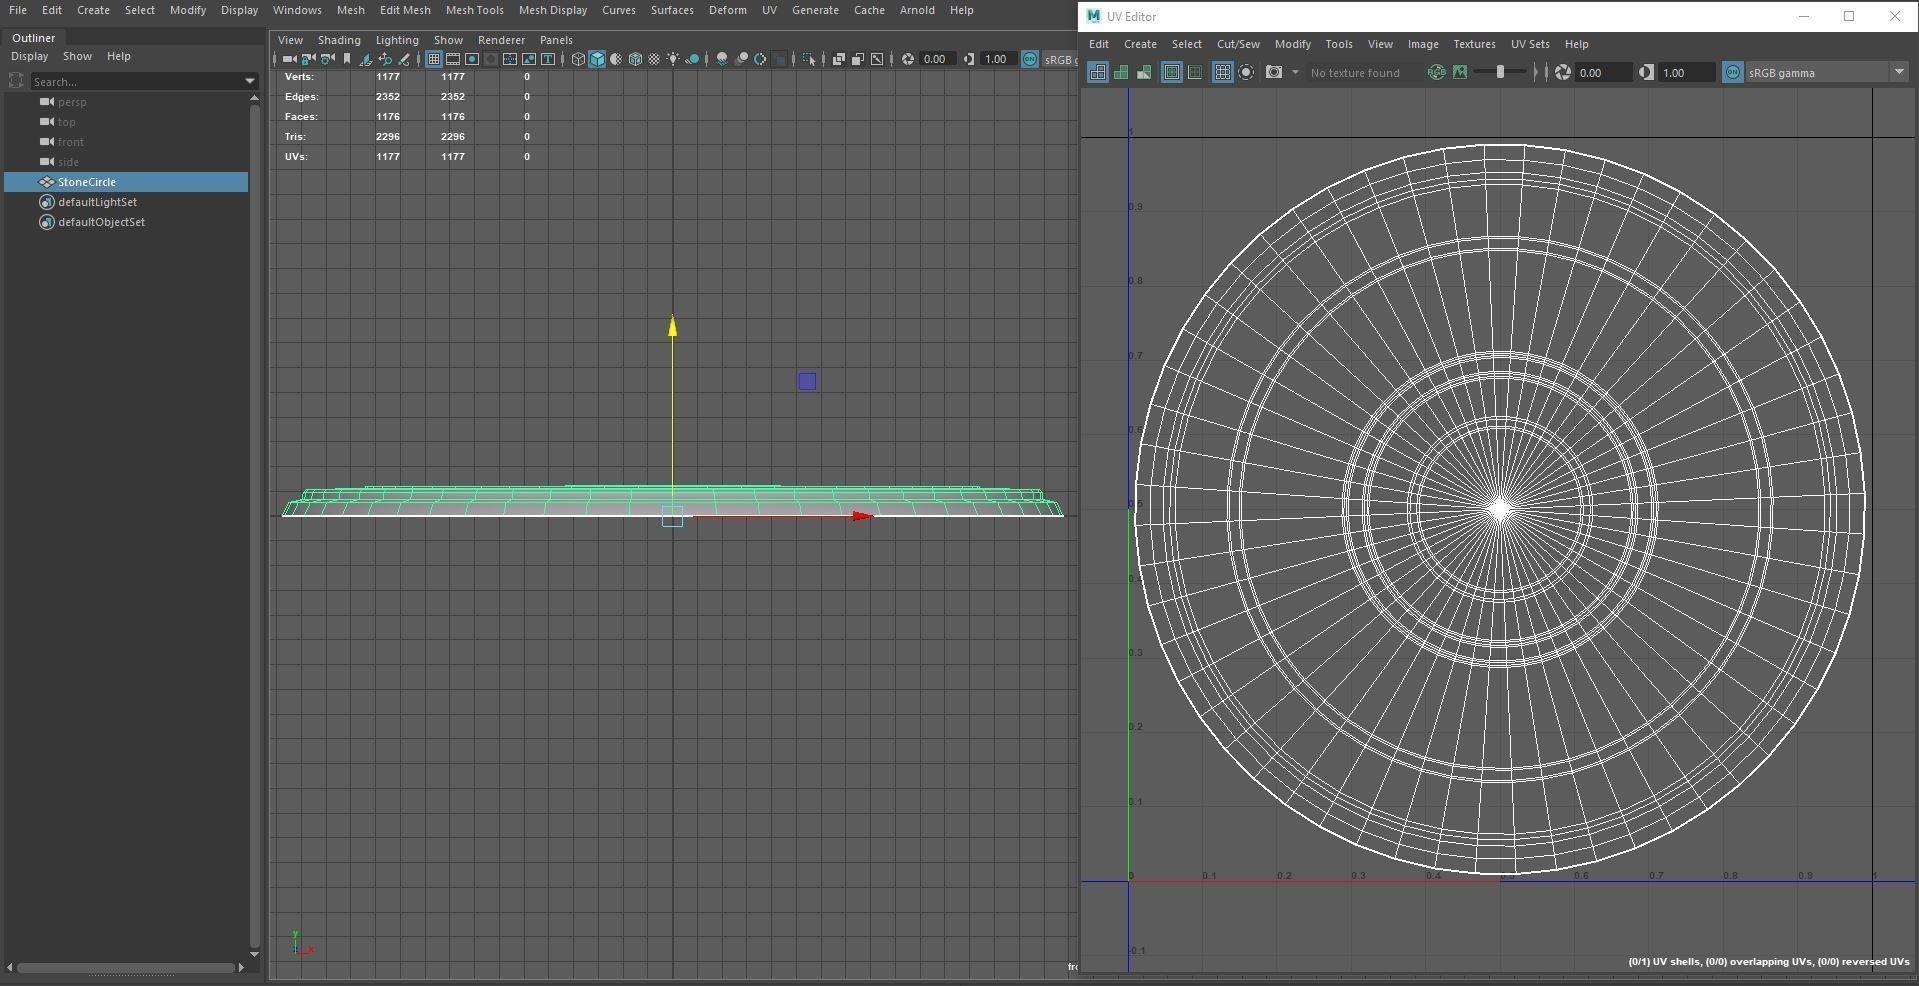The image size is (1919, 986).
Task: Click the viewport Exposure icon
Action: pyautogui.click(x=907, y=59)
